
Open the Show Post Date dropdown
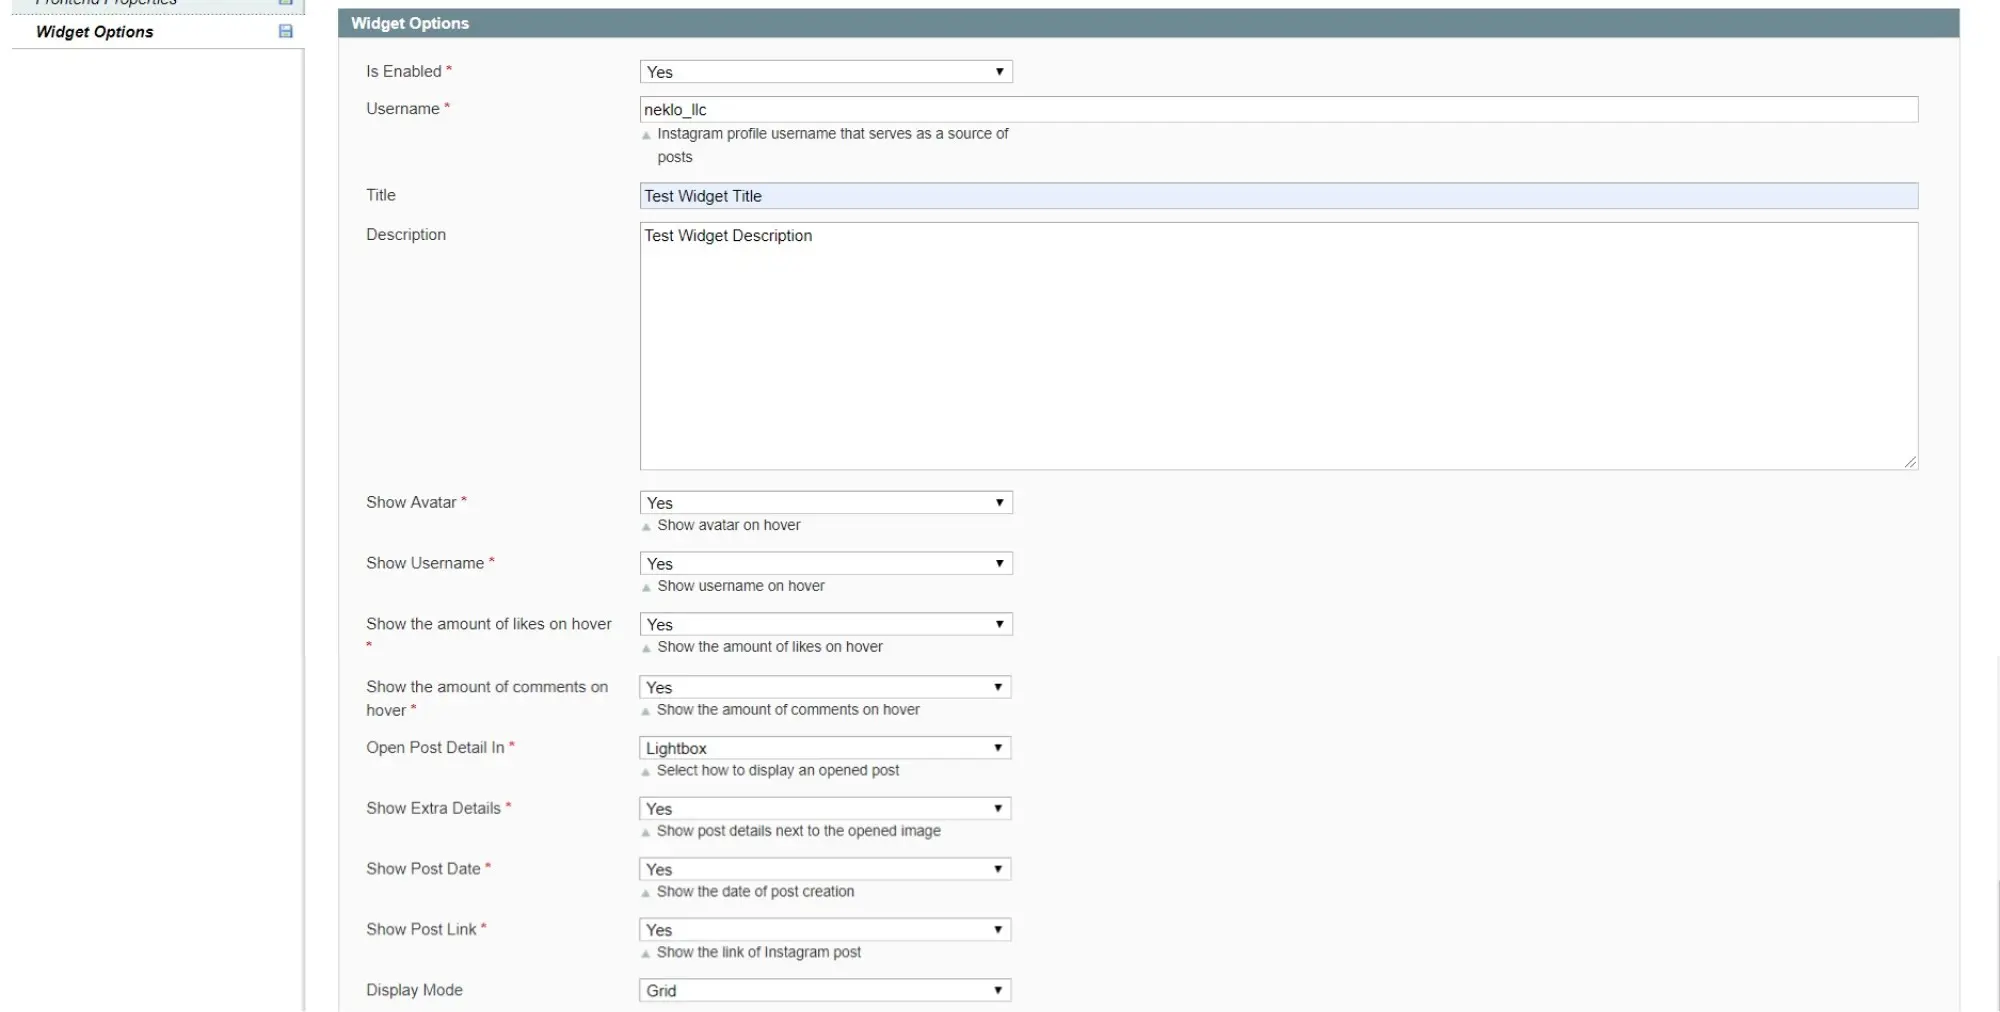(825, 870)
